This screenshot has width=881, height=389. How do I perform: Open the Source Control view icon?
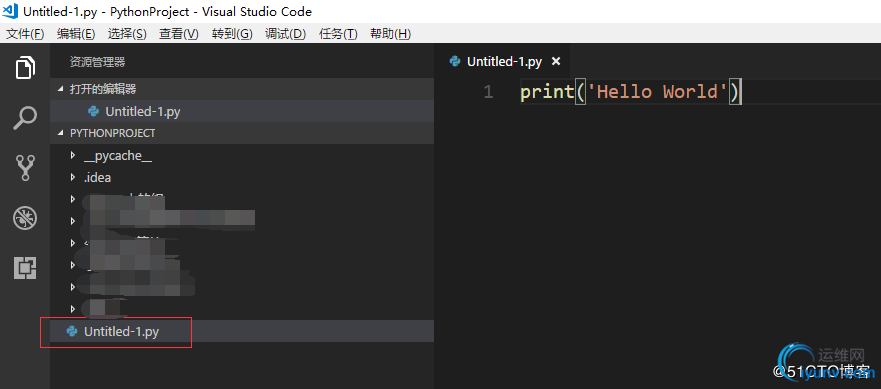25,168
